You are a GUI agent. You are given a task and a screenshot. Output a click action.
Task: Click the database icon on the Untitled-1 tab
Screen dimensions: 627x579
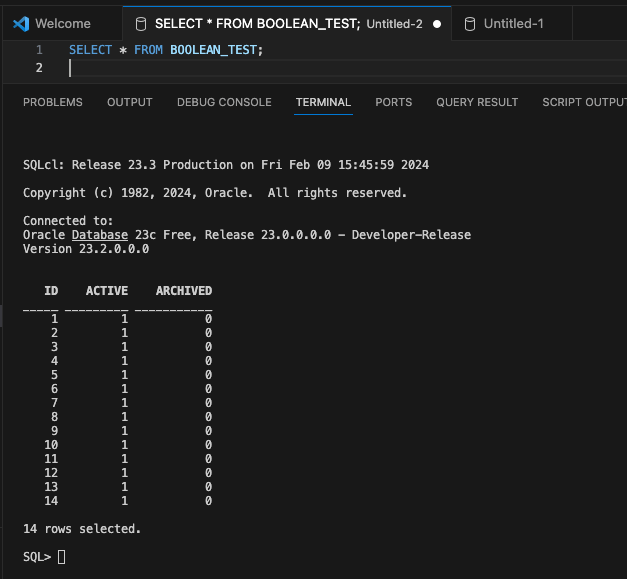pyautogui.click(x=469, y=23)
